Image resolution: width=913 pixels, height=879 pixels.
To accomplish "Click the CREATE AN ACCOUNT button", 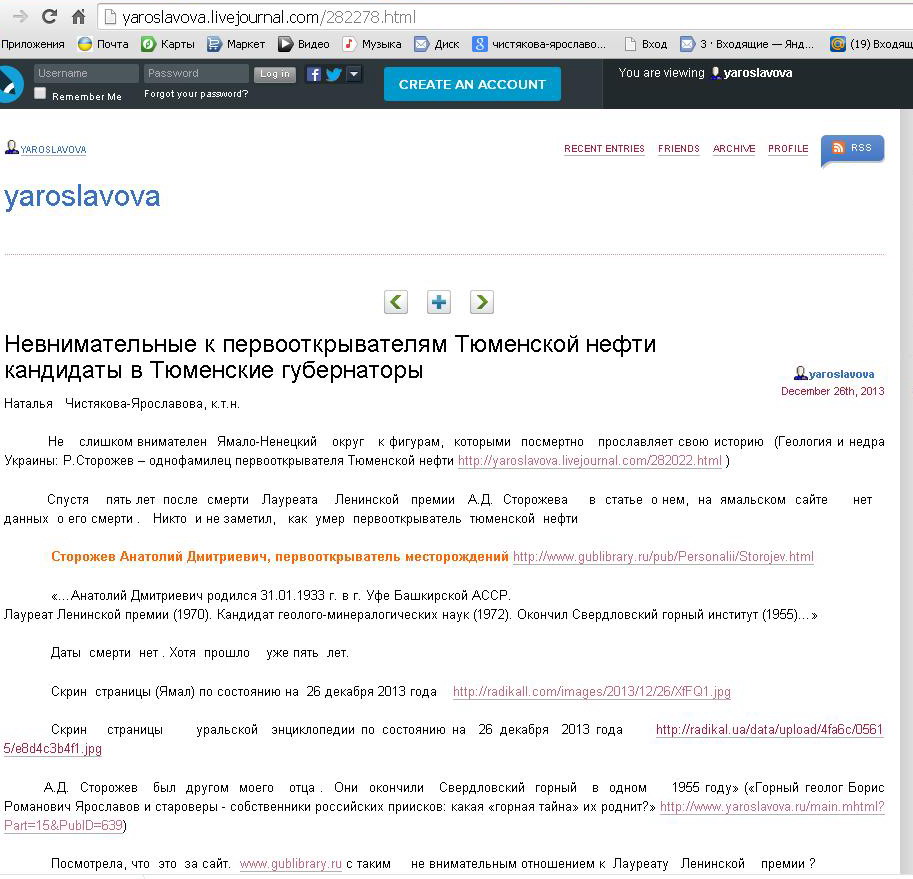I will click(472, 84).
